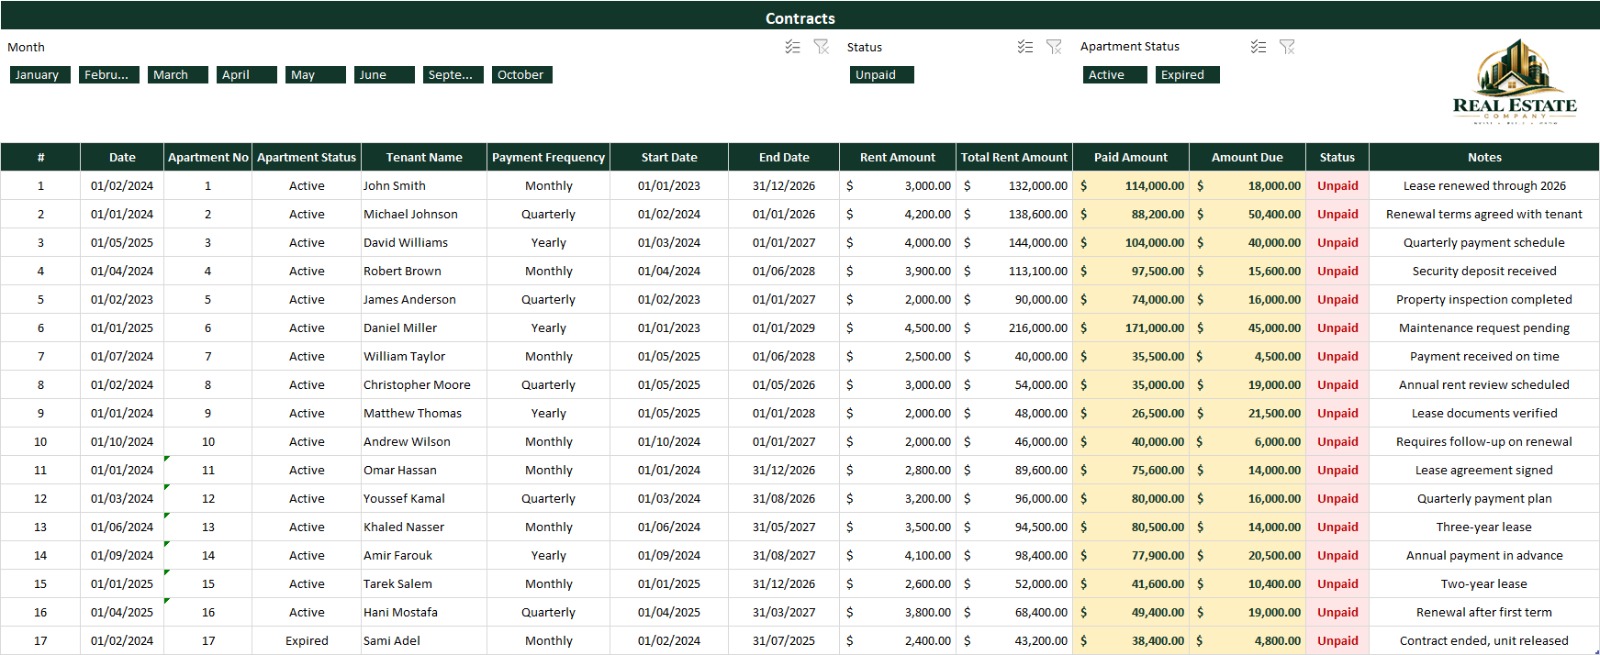
Task: Clear the Apartment Status slicer filter
Action: (x=1287, y=47)
